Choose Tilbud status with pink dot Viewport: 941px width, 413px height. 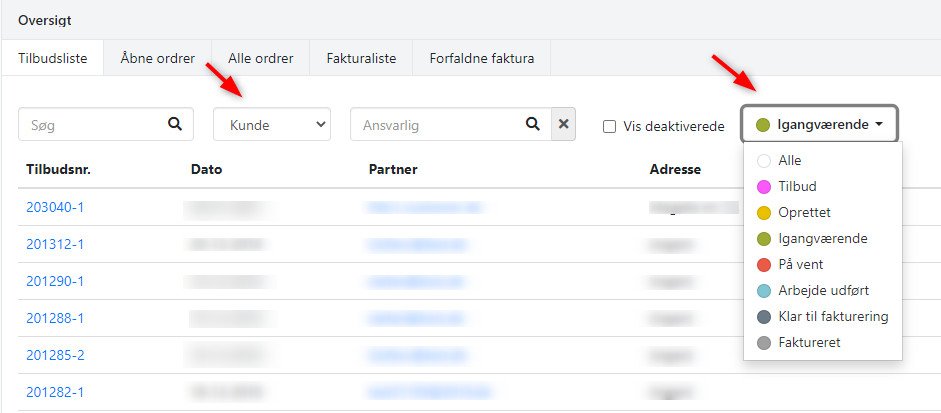click(x=796, y=186)
